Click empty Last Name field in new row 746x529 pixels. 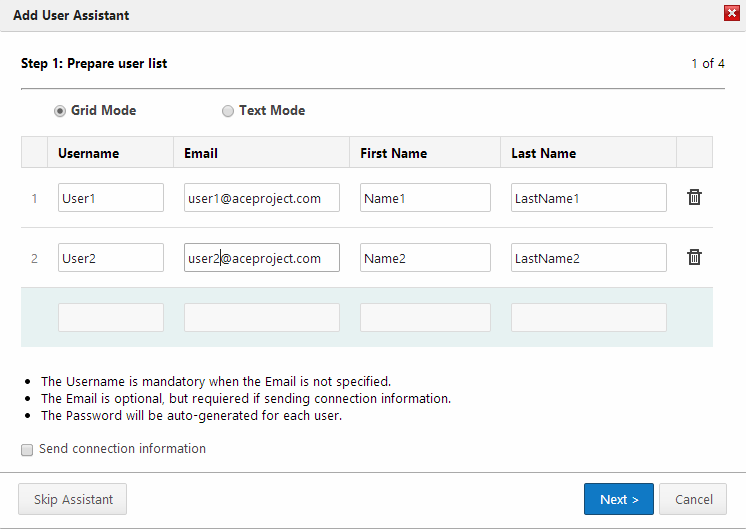click(x=589, y=317)
